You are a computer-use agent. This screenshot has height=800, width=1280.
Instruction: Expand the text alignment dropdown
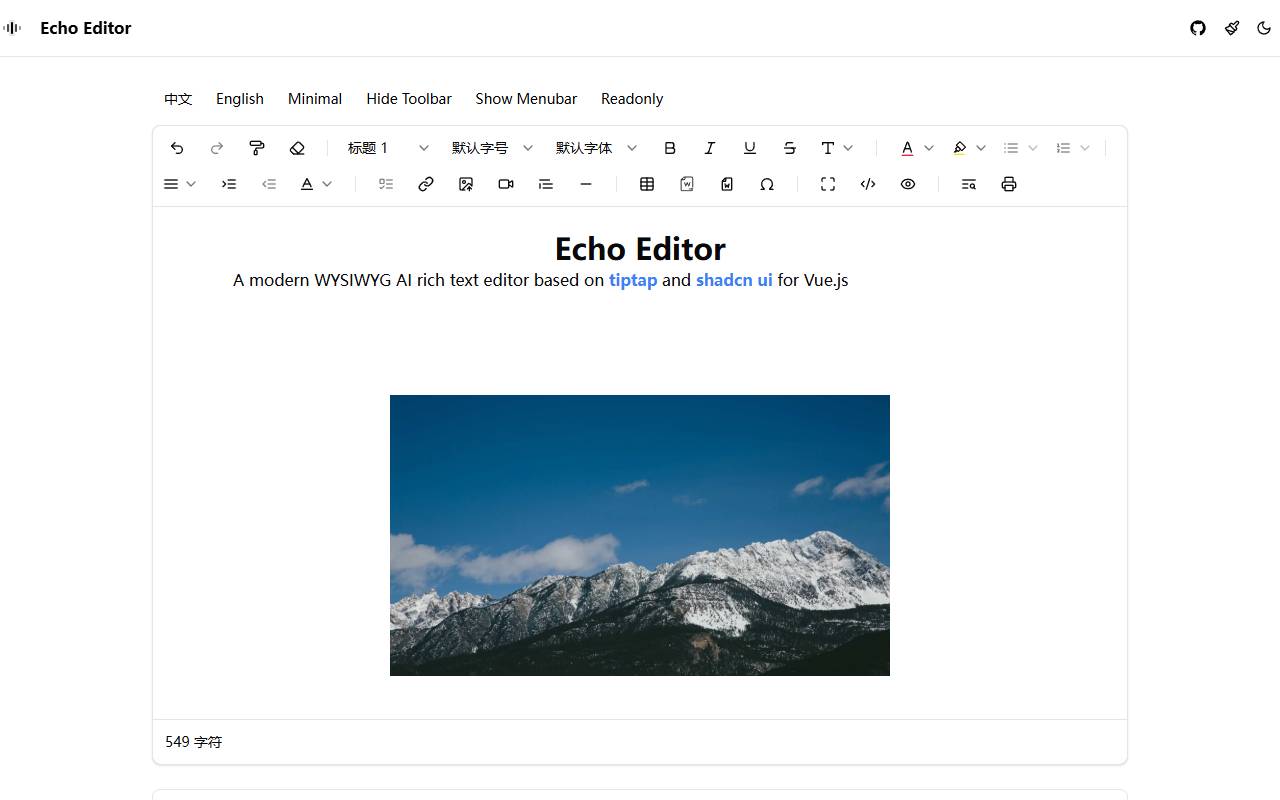point(180,184)
